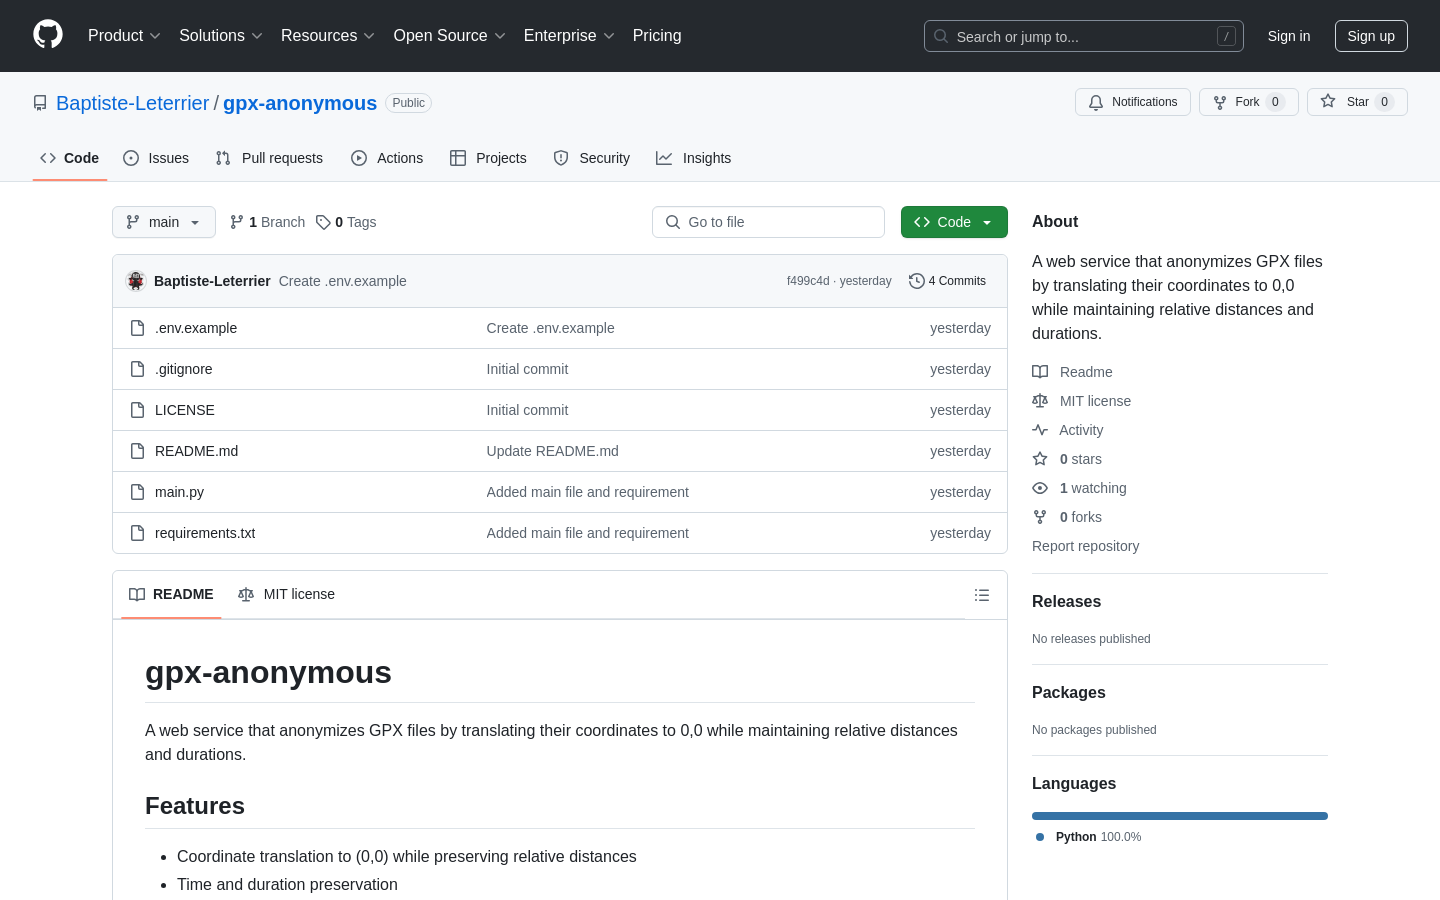Open commit hash f499c4d

pyautogui.click(x=808, y=281)
